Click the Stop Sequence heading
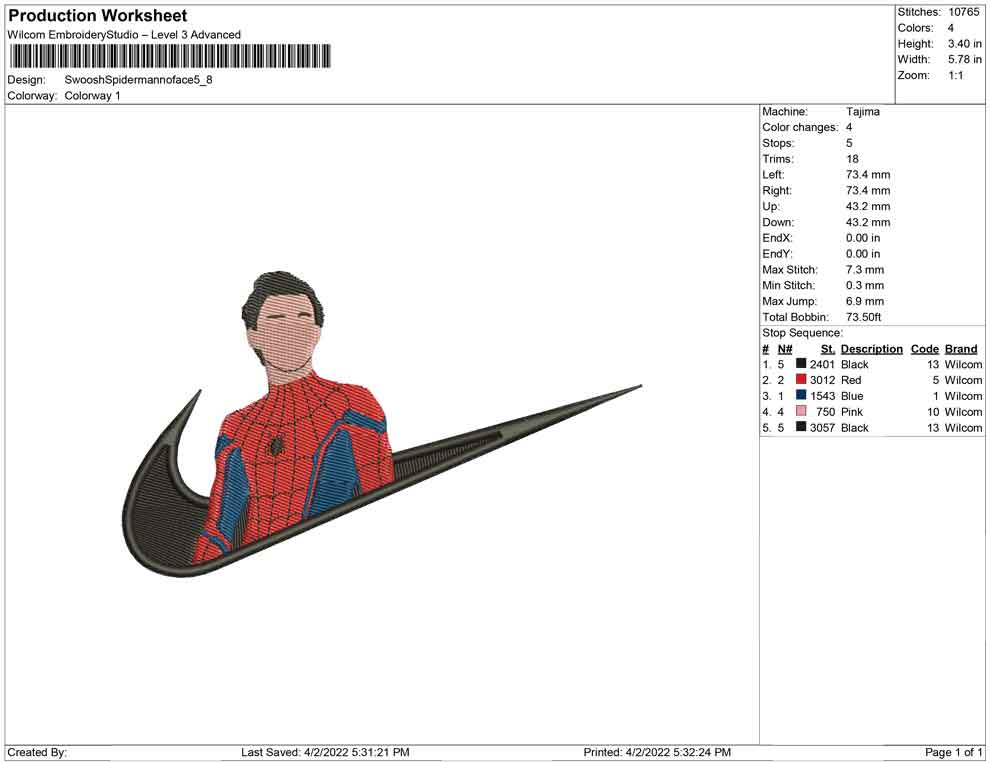Image resolution: width=990 pixels, height=762 pixels. click(802, 333)
